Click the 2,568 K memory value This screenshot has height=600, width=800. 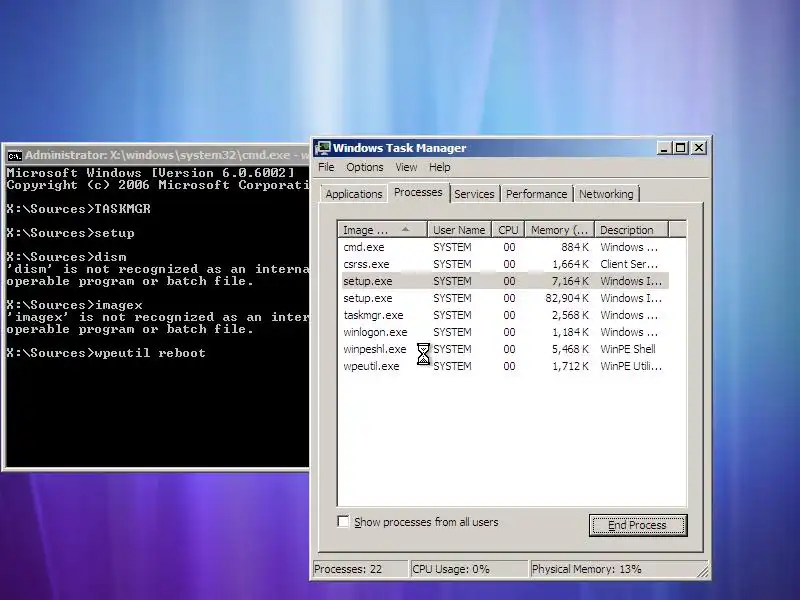point(570,315)
